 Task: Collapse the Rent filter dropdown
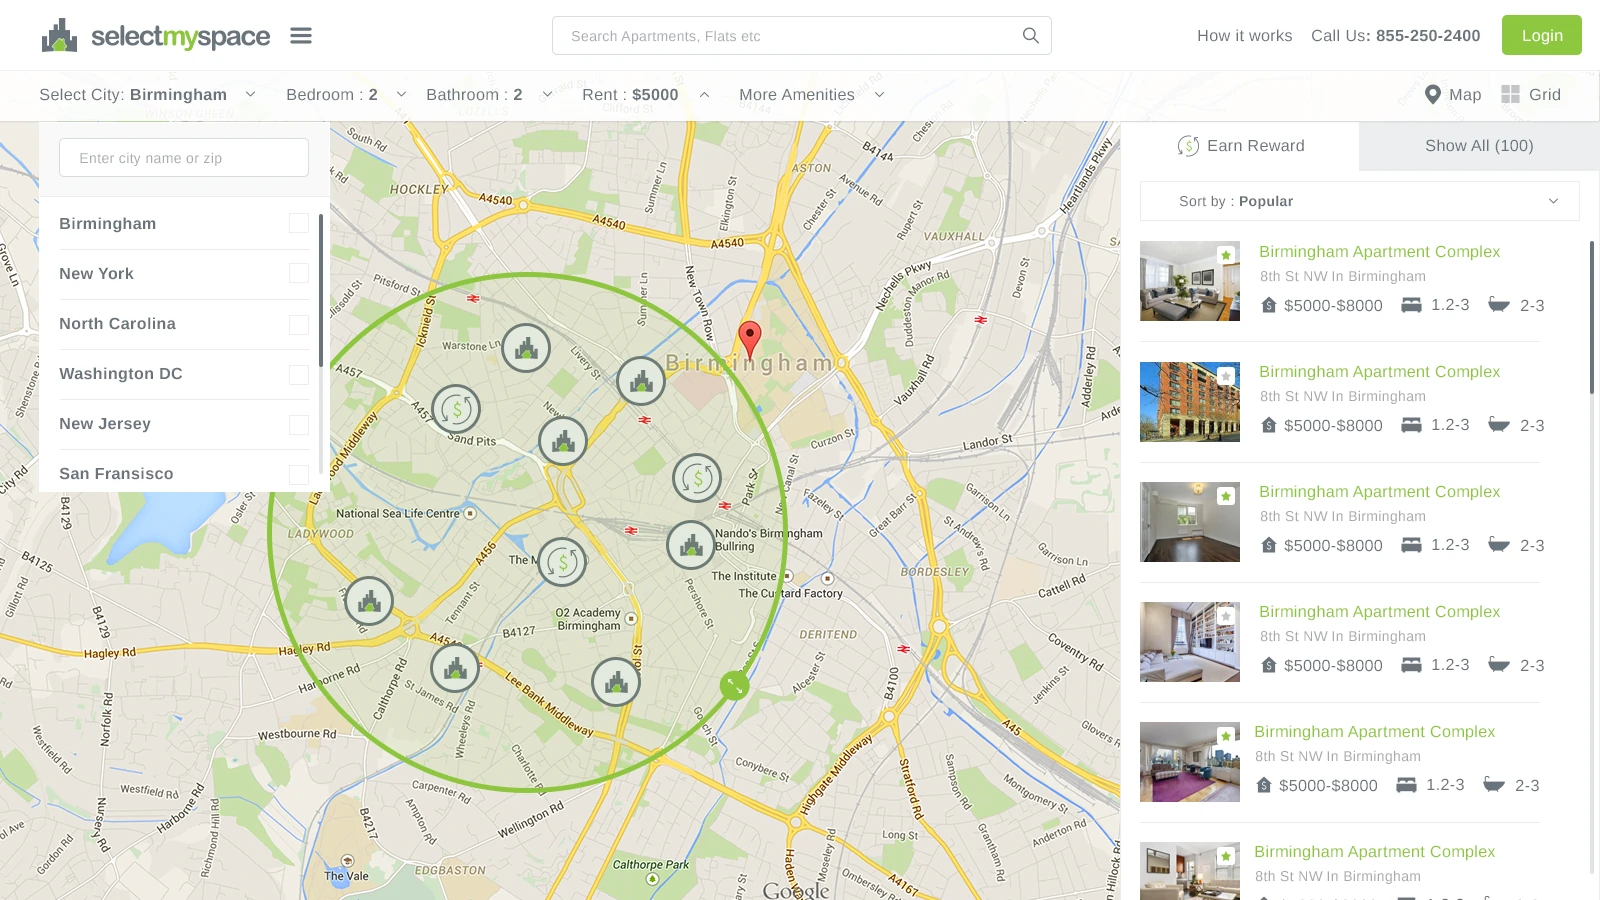tap(646, 95)
